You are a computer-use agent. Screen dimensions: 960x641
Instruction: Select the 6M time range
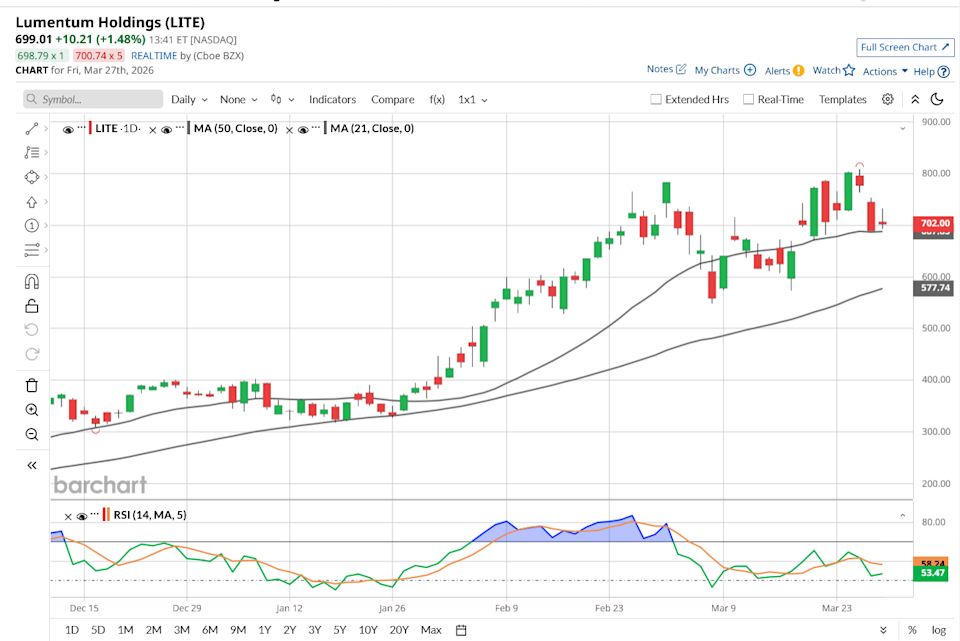coord(210,630)
